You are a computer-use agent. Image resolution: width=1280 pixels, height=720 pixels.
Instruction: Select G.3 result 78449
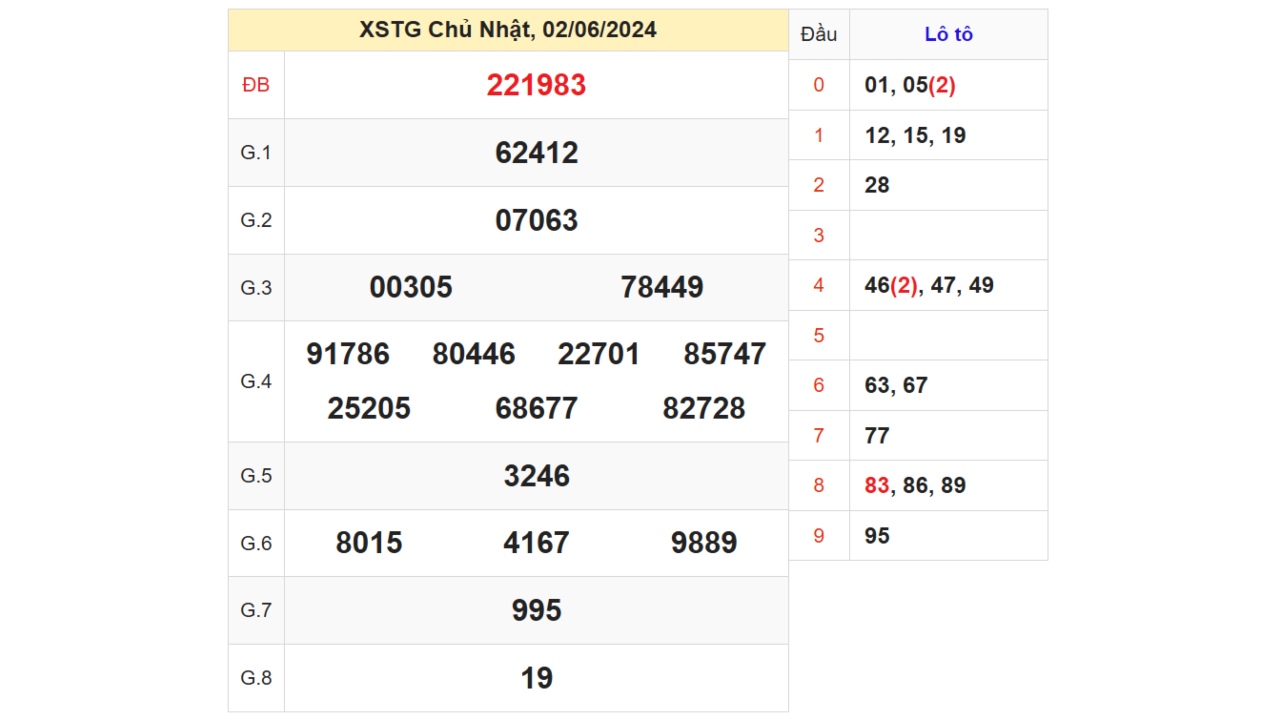click(662, 288)
